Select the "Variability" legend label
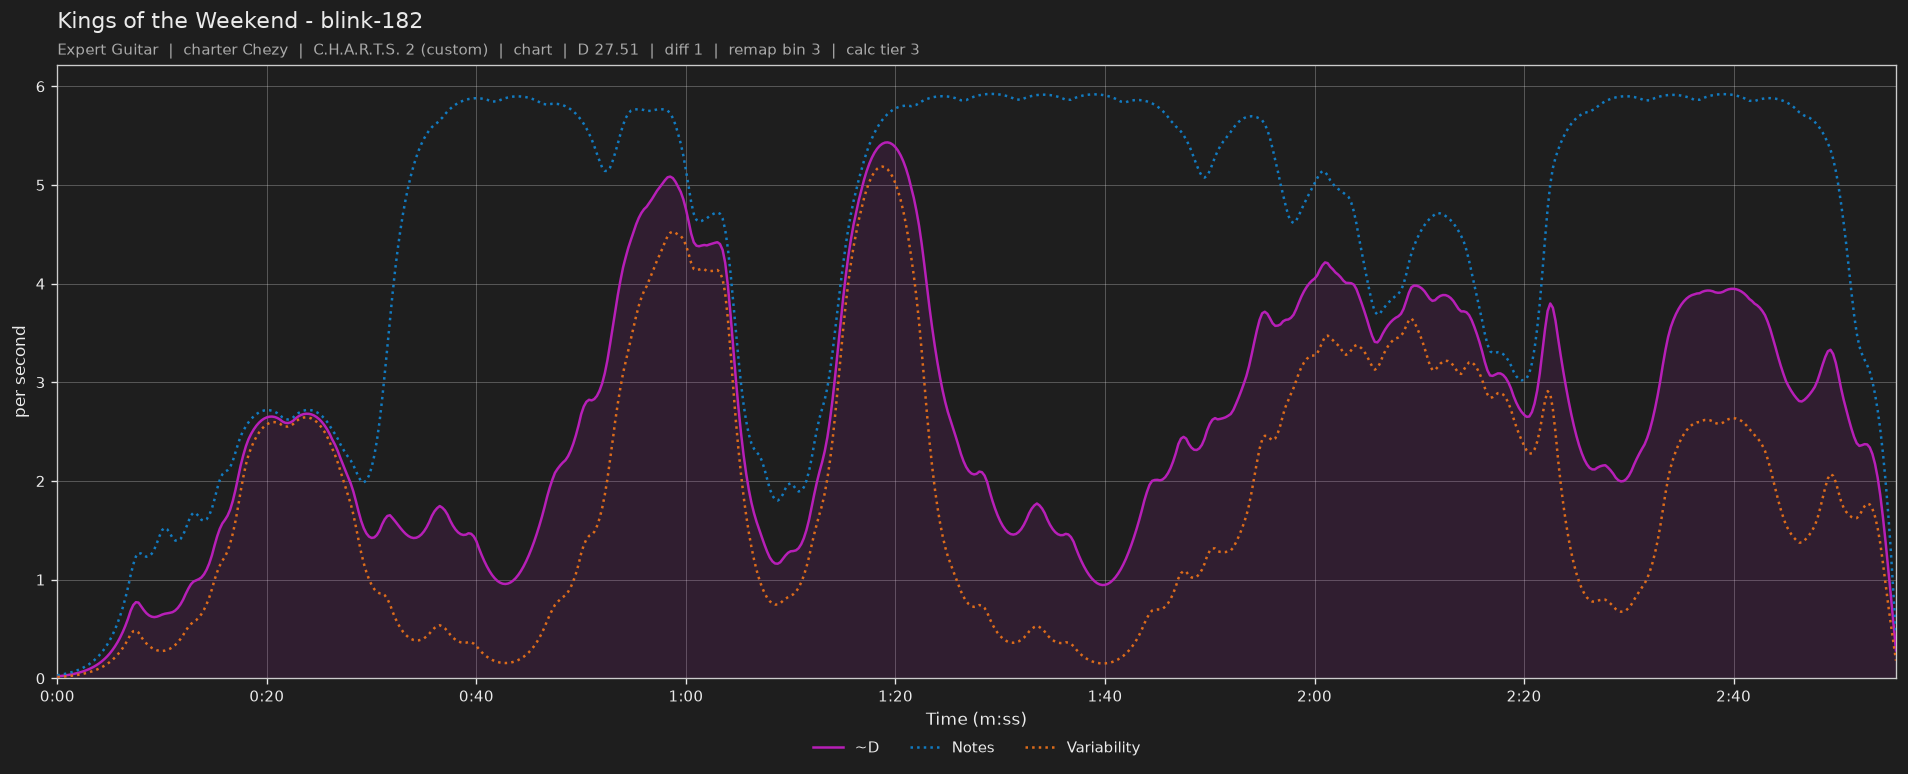 tap(1103, 748)
